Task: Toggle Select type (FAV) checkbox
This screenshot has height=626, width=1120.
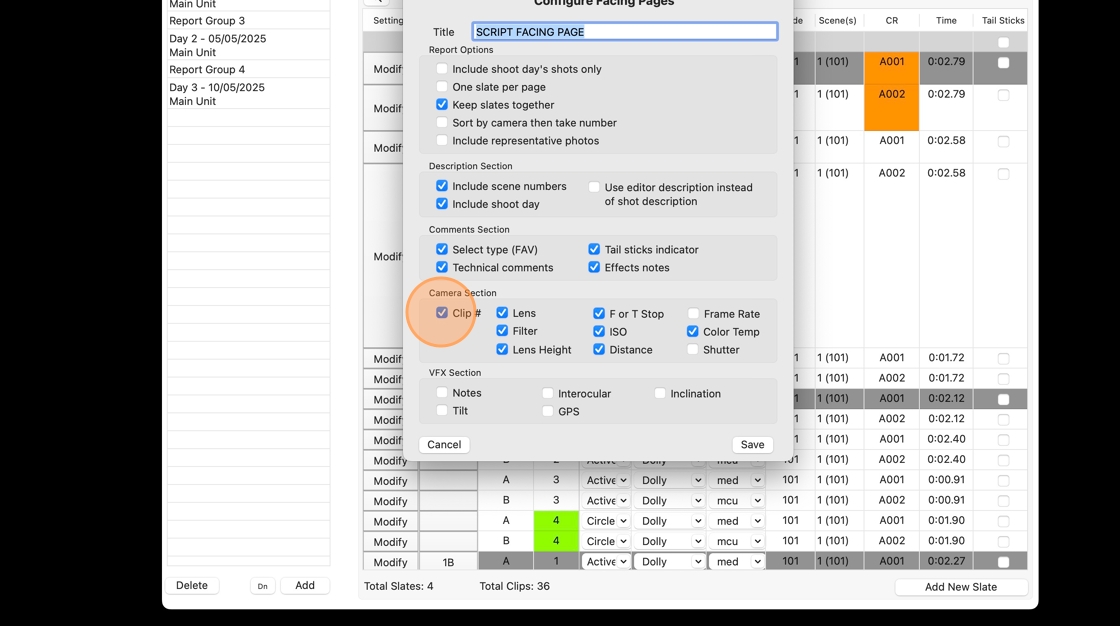Action: [442, 249]
